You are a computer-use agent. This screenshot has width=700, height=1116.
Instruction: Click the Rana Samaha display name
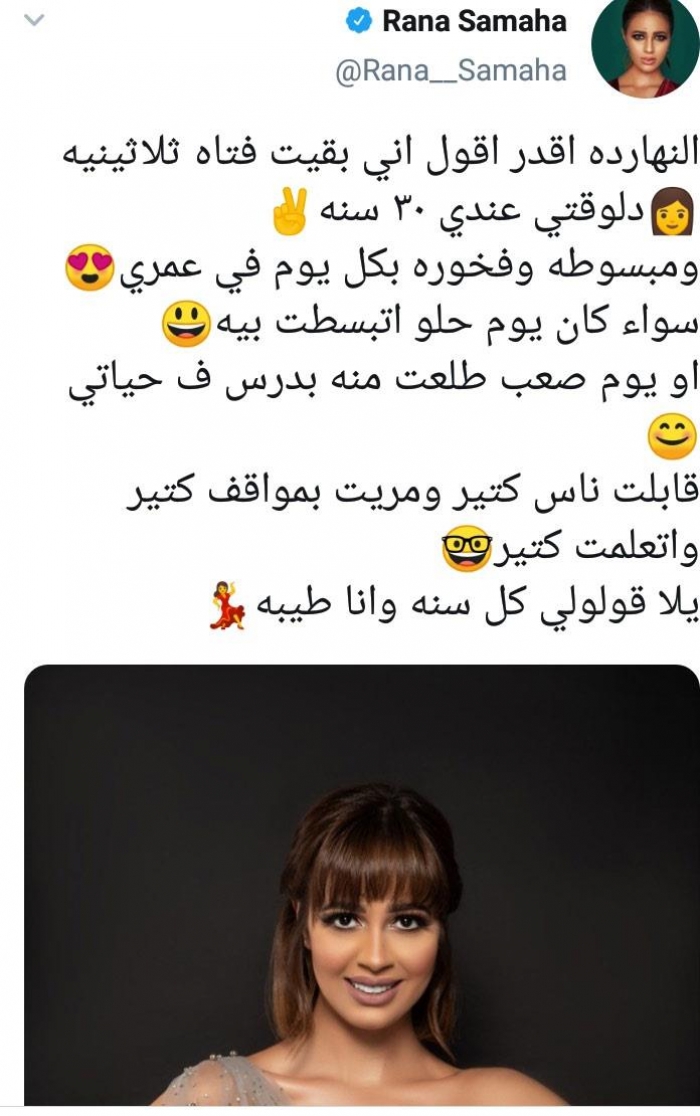(x=474, y=21)
